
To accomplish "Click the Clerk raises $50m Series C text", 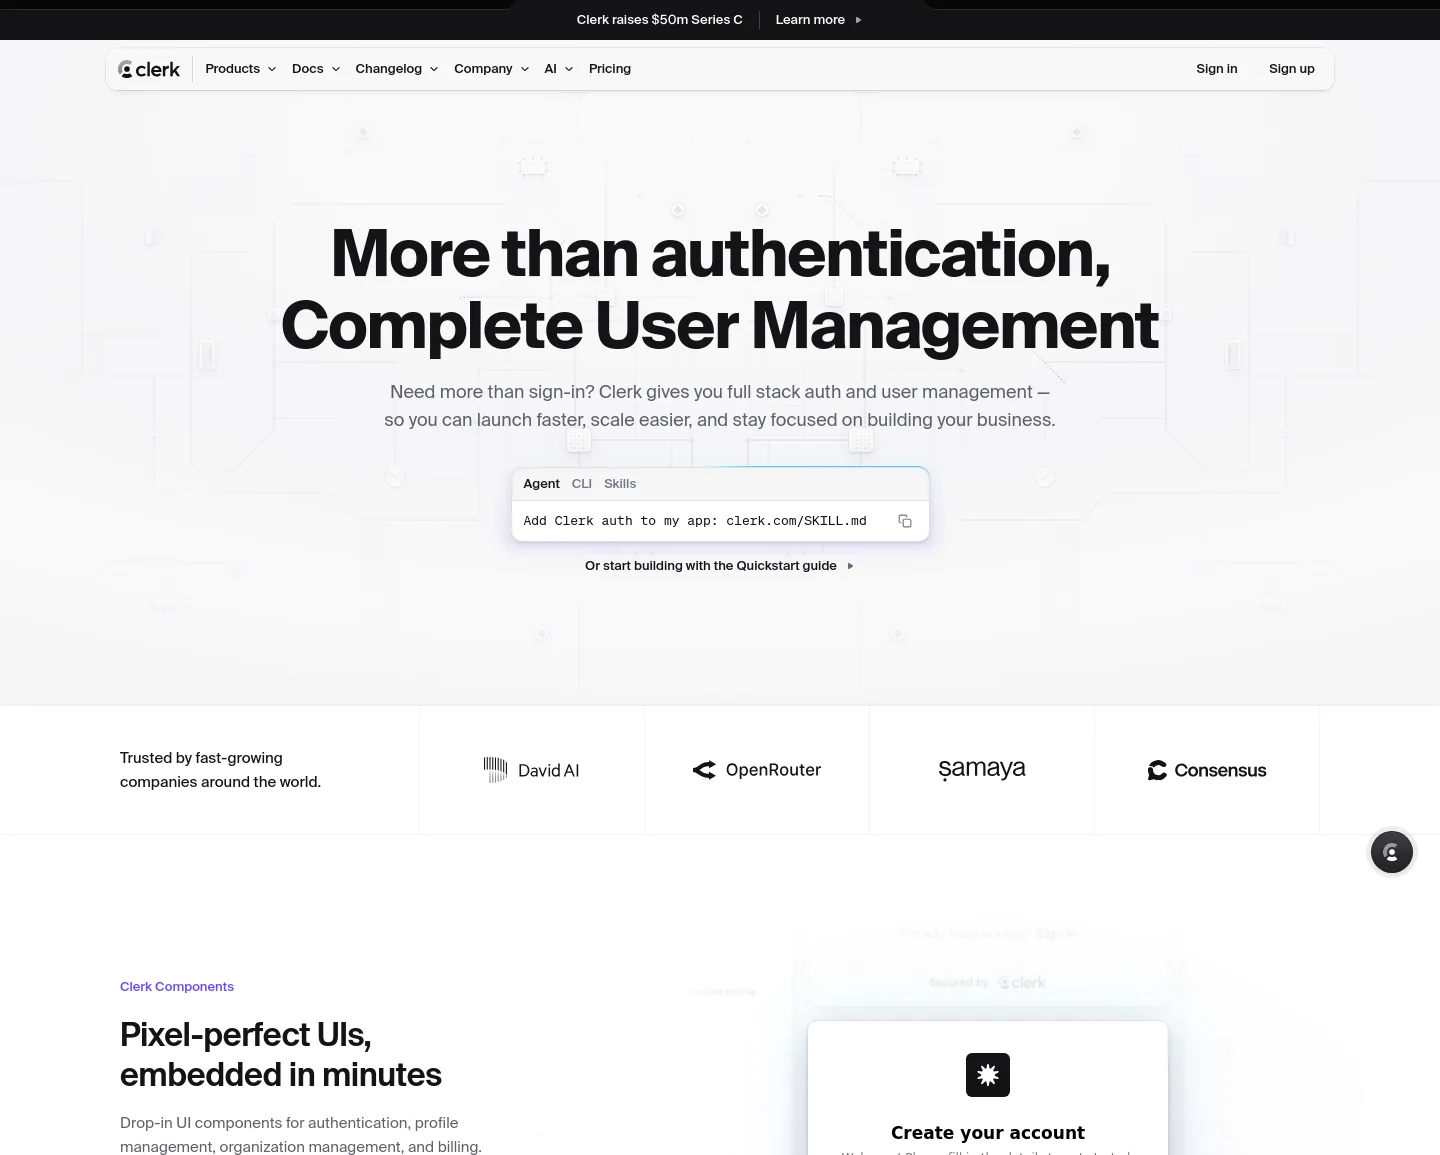I will pos(660,20).
